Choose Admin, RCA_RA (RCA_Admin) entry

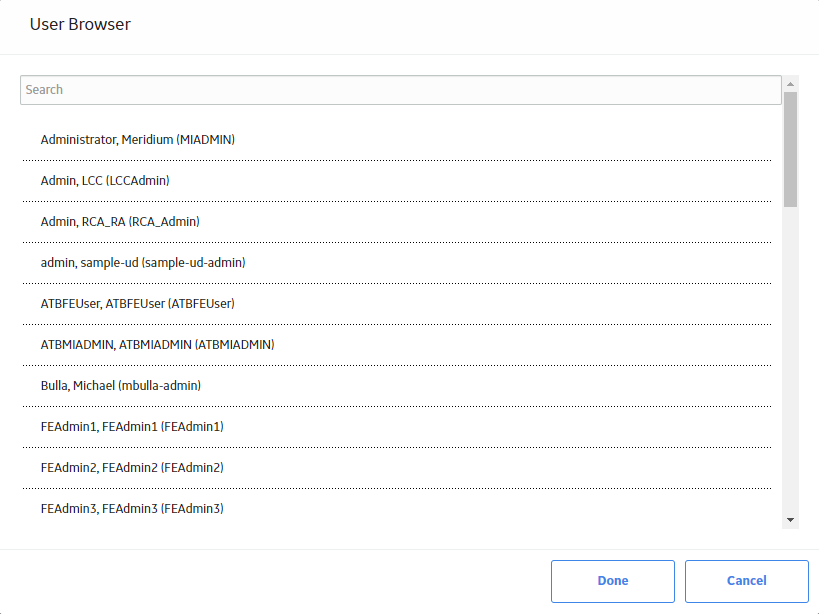[397, 222]
